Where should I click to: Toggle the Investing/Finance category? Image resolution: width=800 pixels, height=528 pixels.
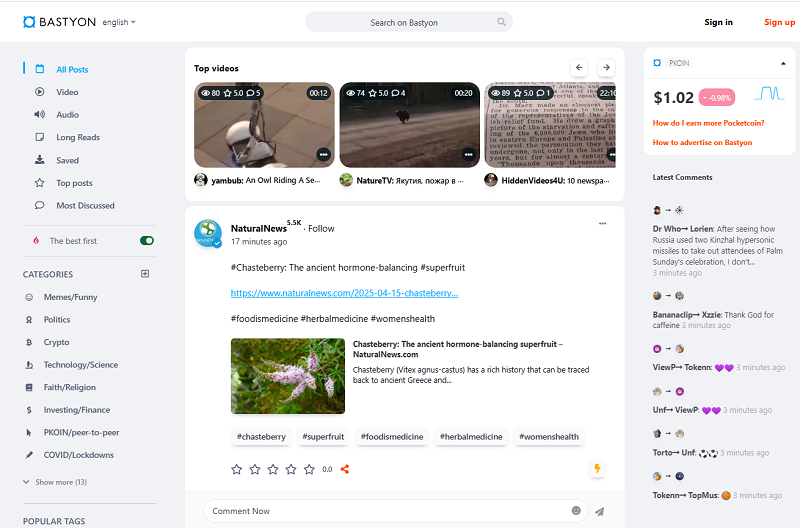(x=77, y=410)
